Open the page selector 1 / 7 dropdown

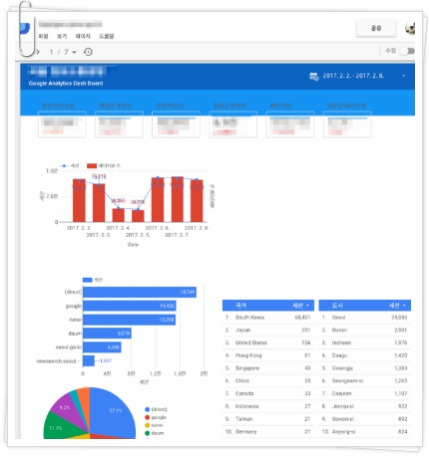point(63,52)
